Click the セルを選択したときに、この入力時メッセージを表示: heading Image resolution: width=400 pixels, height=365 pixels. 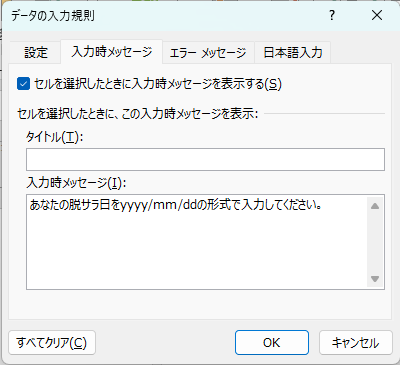(138, 114)
